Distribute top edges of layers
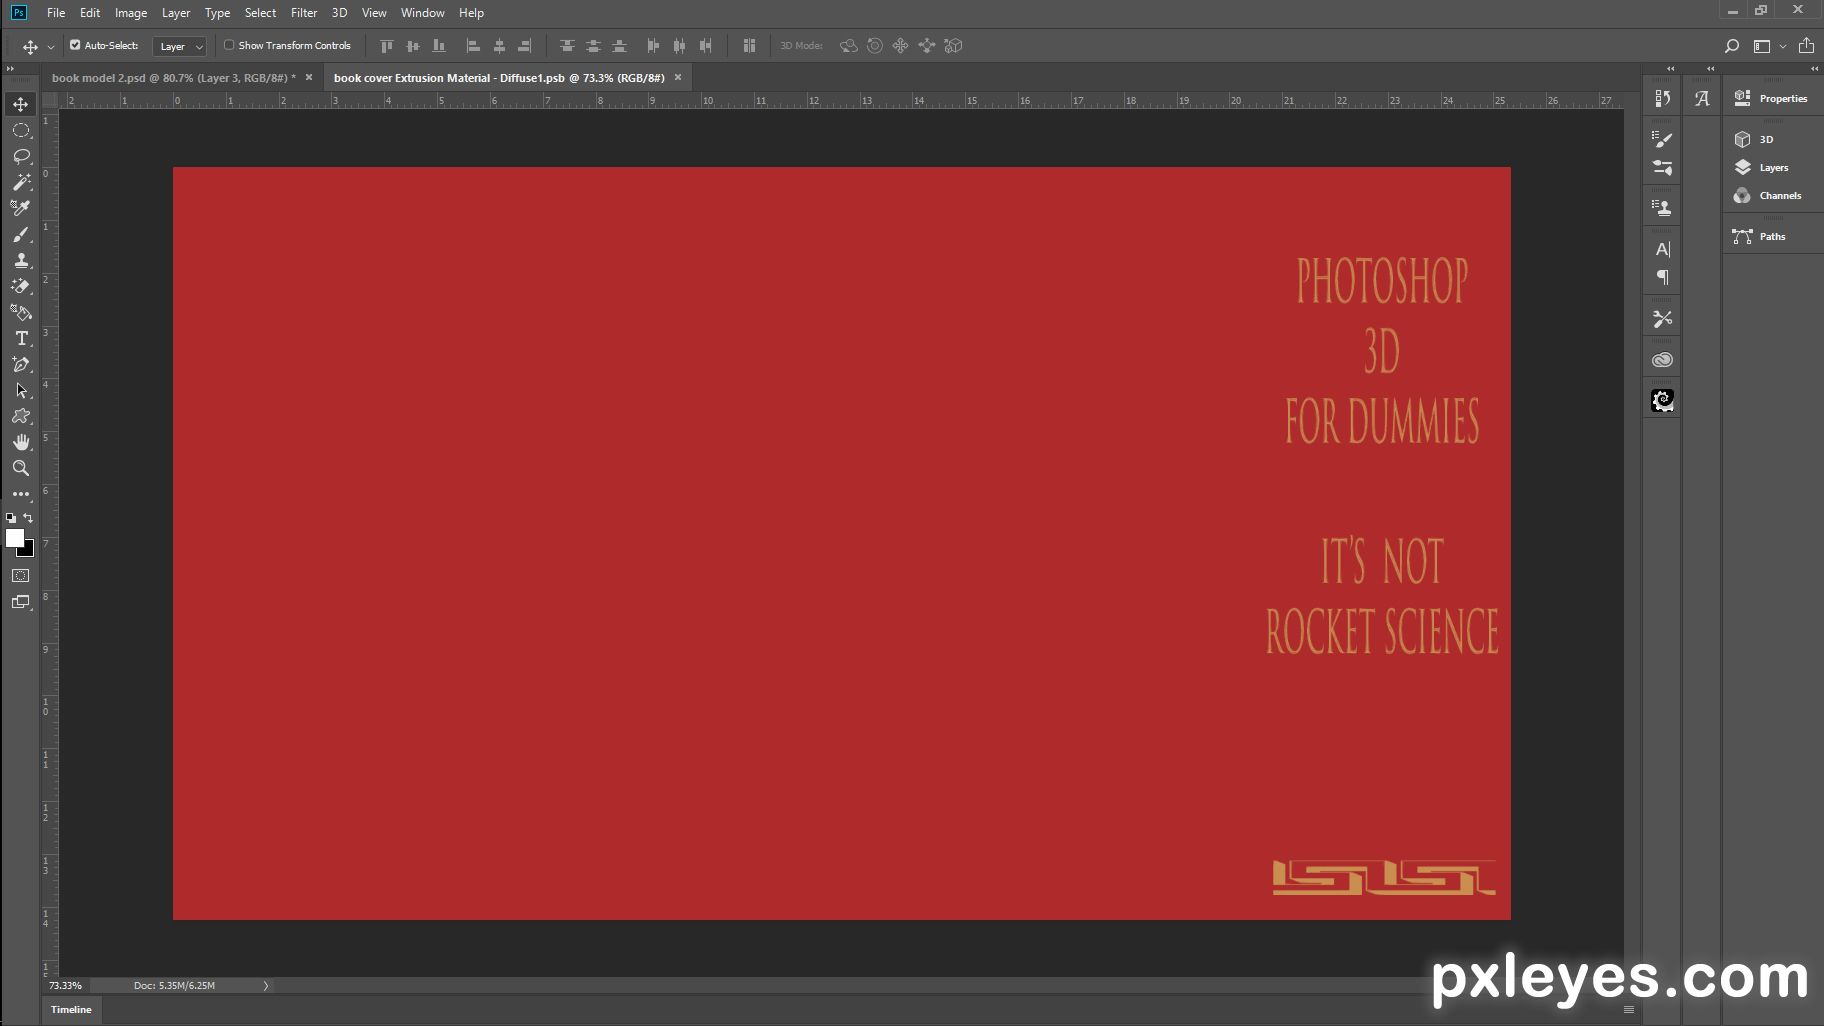Image resolution: width=1824 pixels, height=1026 pixels. tap(567, 46)
